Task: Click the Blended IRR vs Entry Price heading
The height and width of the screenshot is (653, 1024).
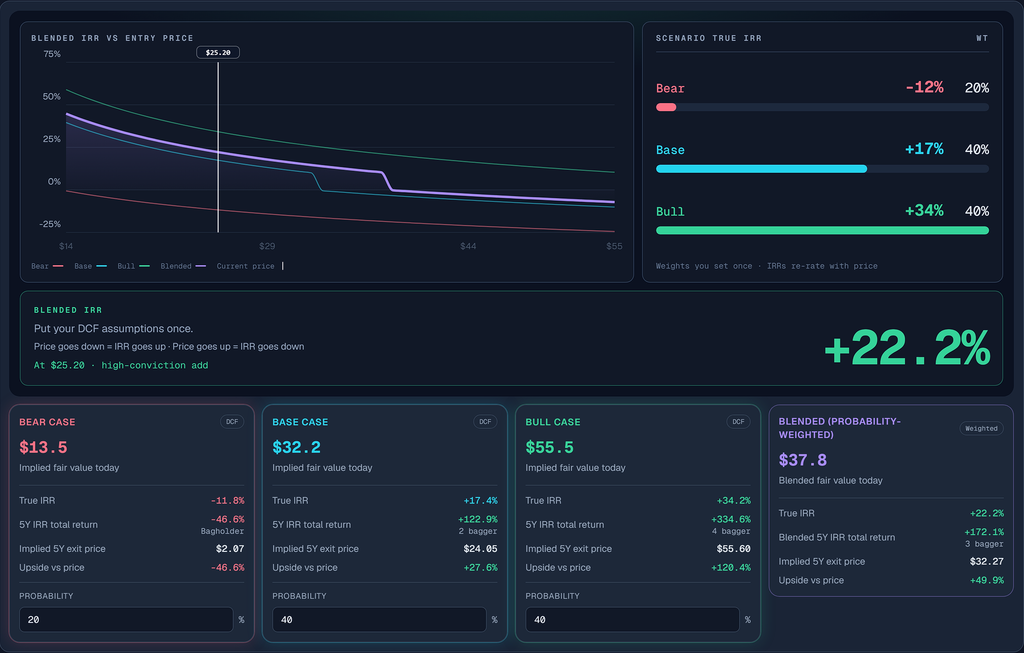Action: click(112, 38)
